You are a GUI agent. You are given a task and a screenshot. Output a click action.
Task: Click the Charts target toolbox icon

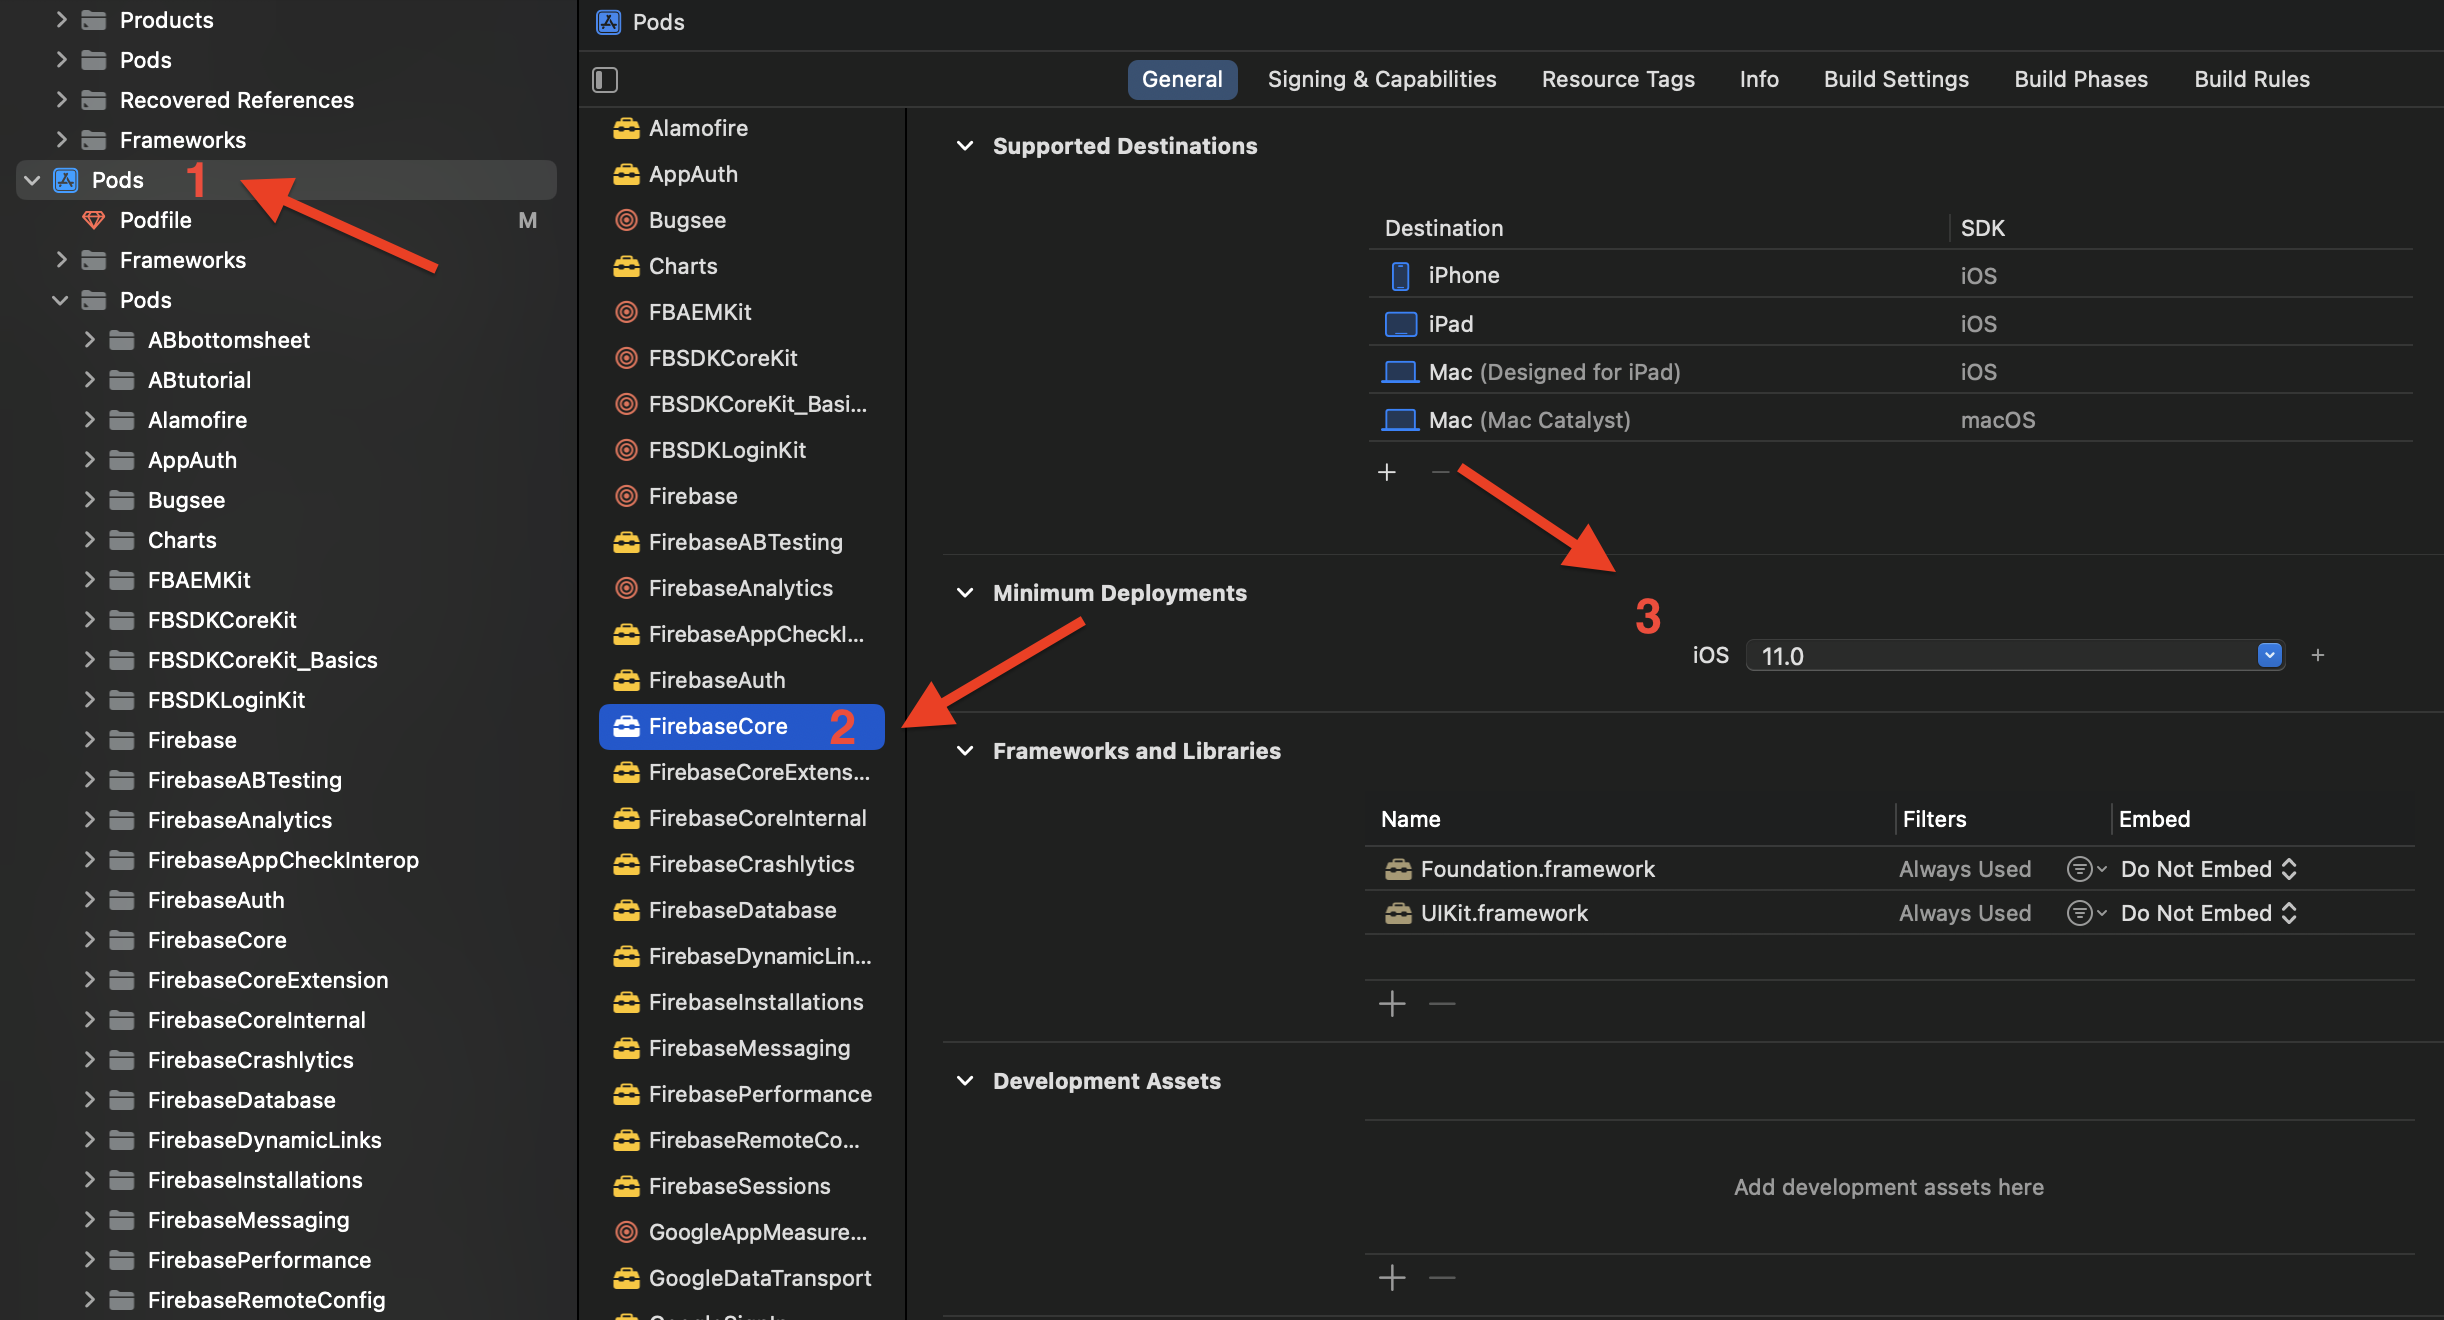point(626,266)
